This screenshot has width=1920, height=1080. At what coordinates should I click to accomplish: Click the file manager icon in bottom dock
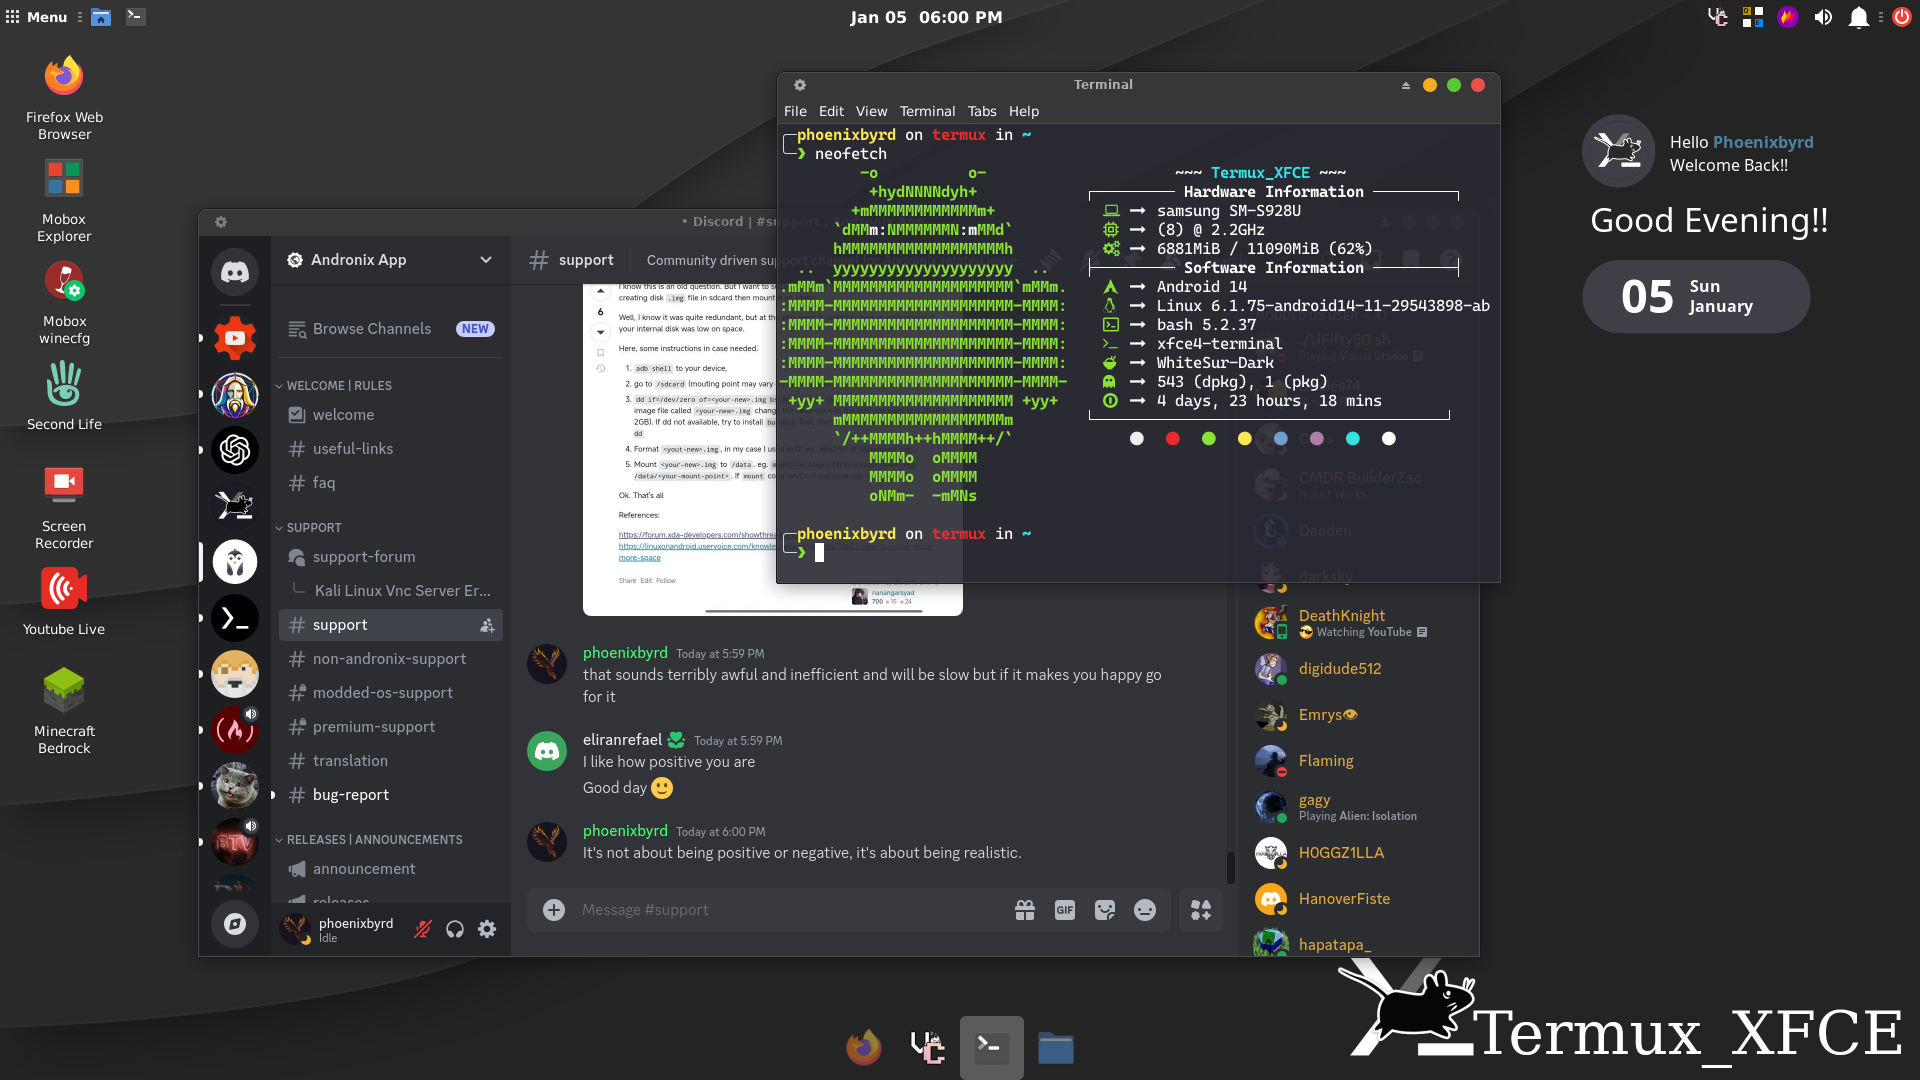(1055, 1048)
